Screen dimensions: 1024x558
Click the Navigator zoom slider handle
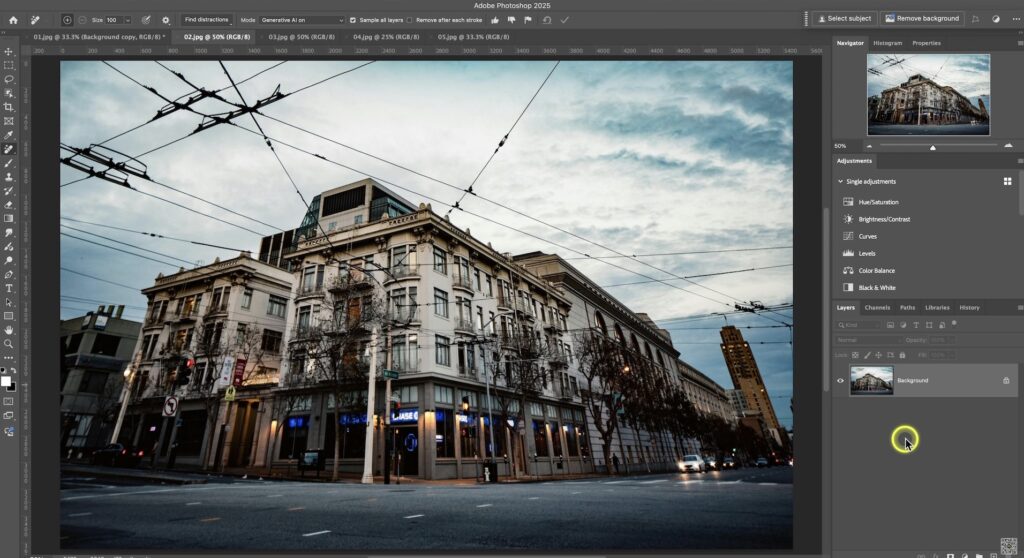(x=933, y=147)
